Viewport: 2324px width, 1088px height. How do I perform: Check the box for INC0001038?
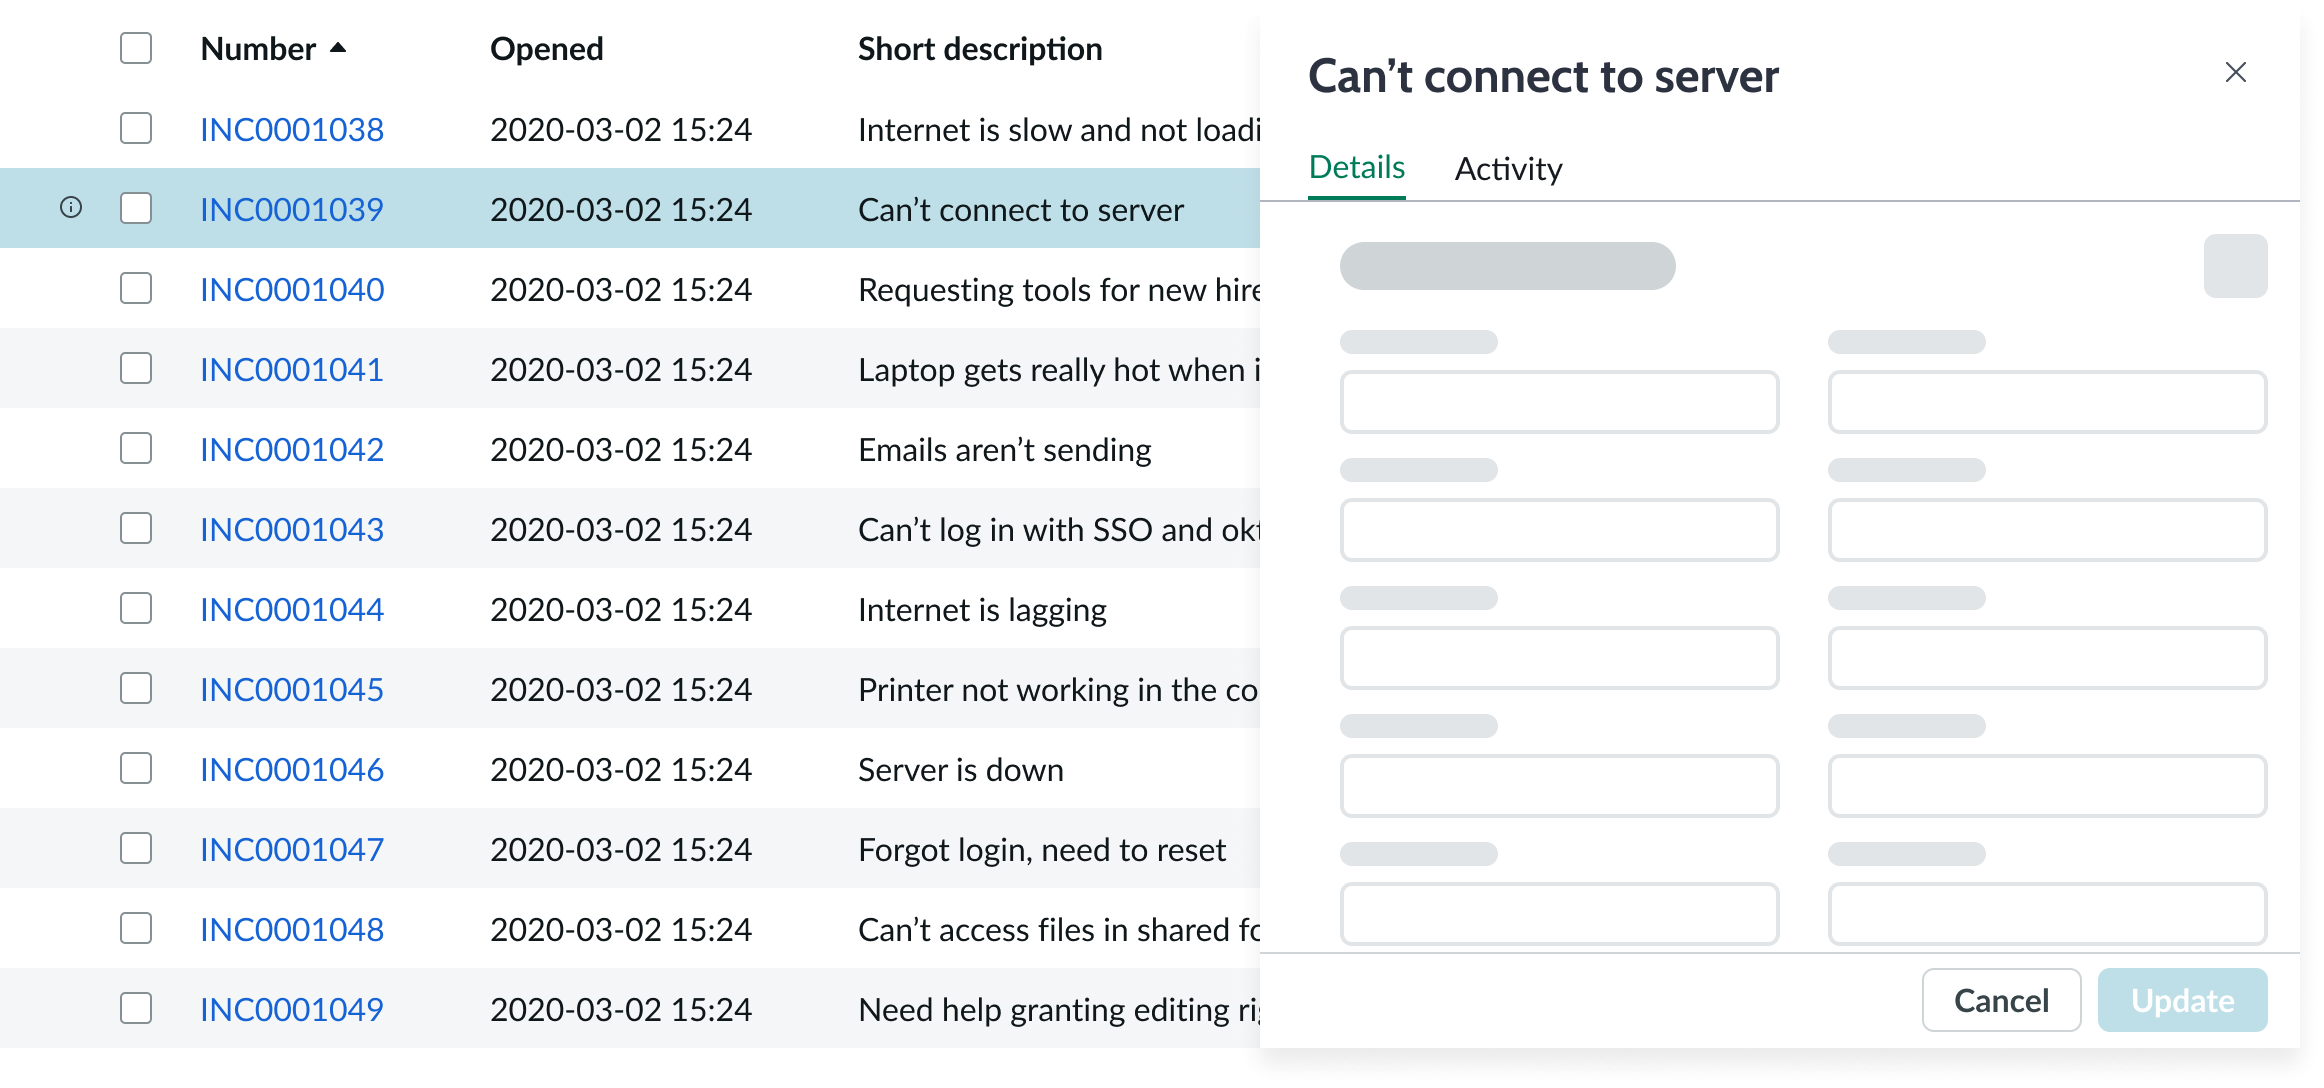pos(136,128)
